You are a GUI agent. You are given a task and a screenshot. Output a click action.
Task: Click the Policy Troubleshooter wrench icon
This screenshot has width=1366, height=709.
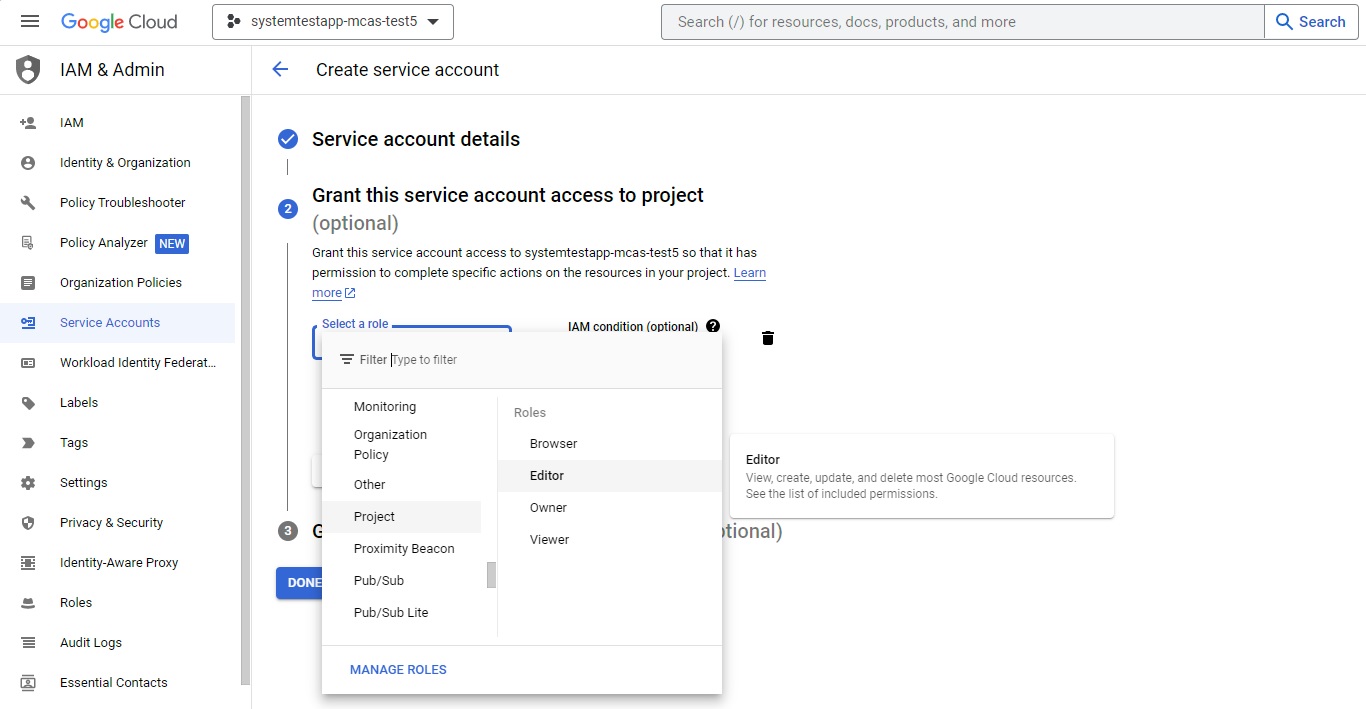click(28, 203)
